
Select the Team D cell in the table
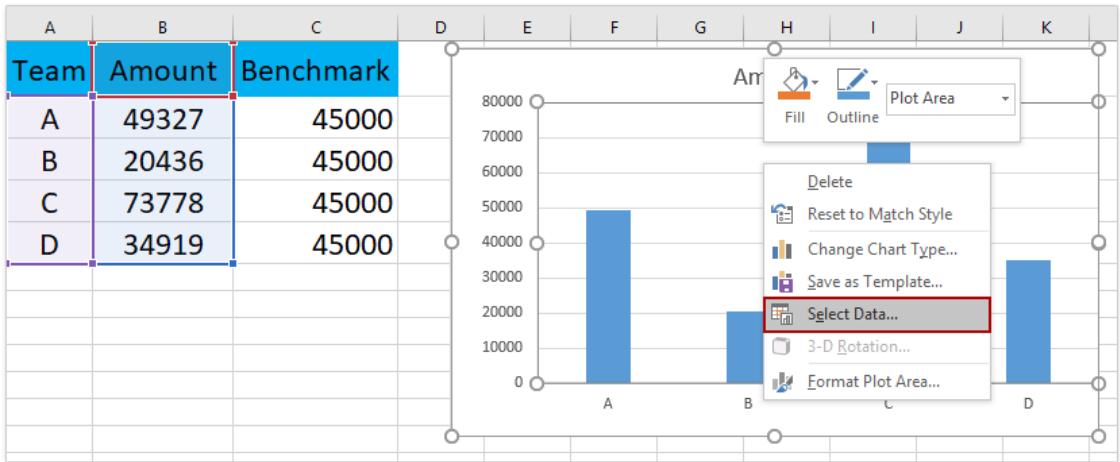[49, 244]
